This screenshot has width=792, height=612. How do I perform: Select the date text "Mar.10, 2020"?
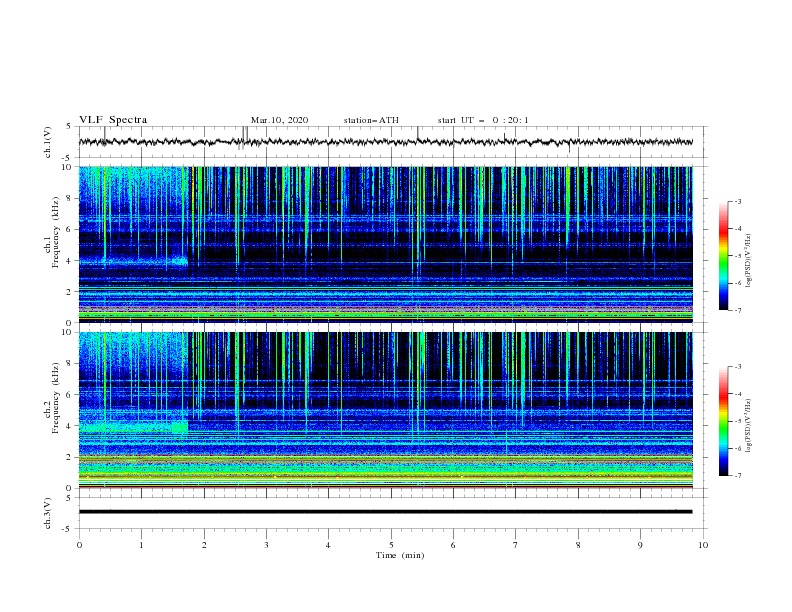[279, 120]
